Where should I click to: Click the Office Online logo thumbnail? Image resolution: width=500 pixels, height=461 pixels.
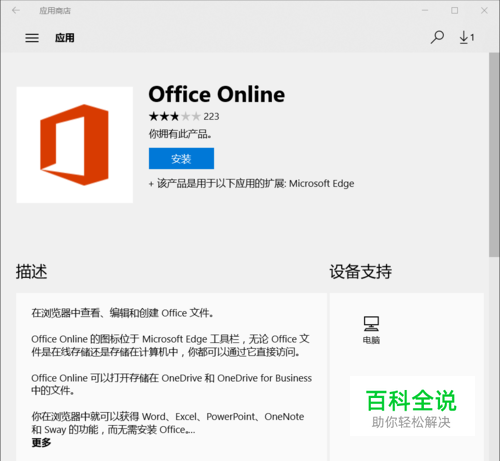coord(75,145)
